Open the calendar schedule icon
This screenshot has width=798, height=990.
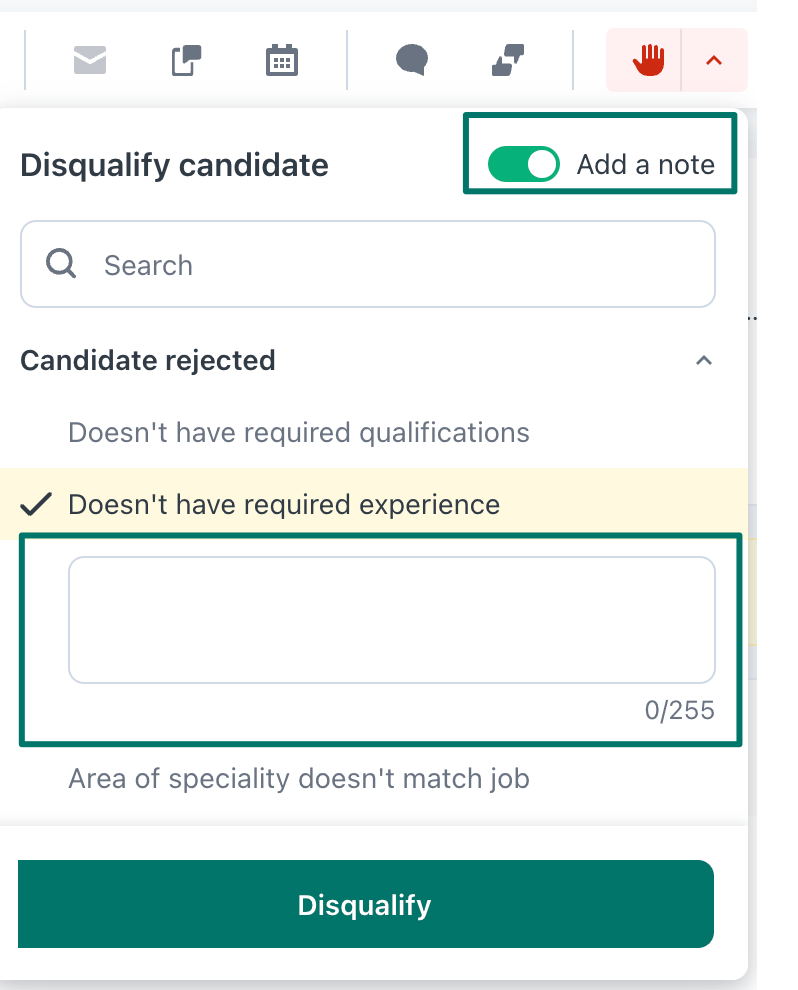coord(282,61)
